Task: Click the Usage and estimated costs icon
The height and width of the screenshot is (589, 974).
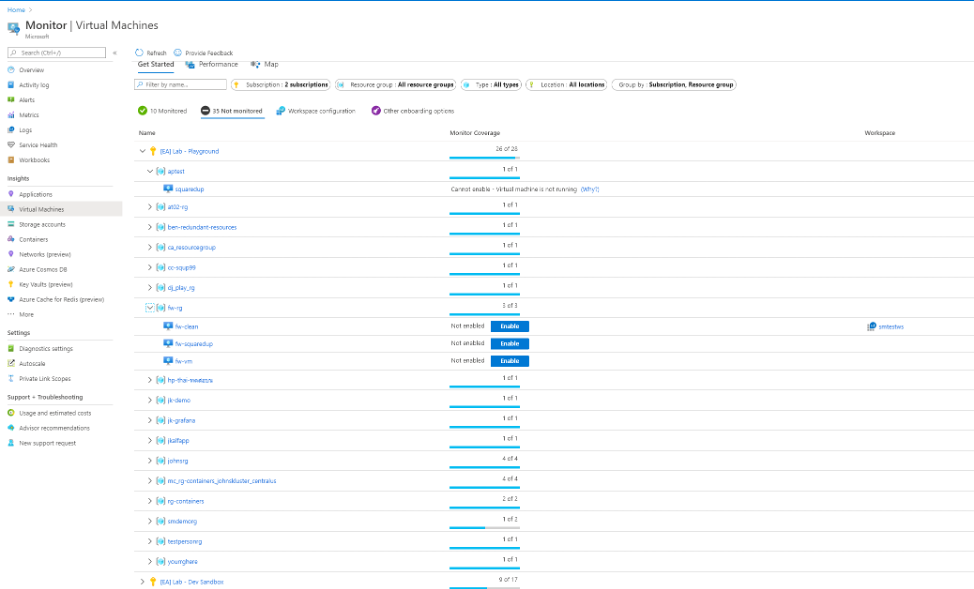Action: tap(11, 413)
